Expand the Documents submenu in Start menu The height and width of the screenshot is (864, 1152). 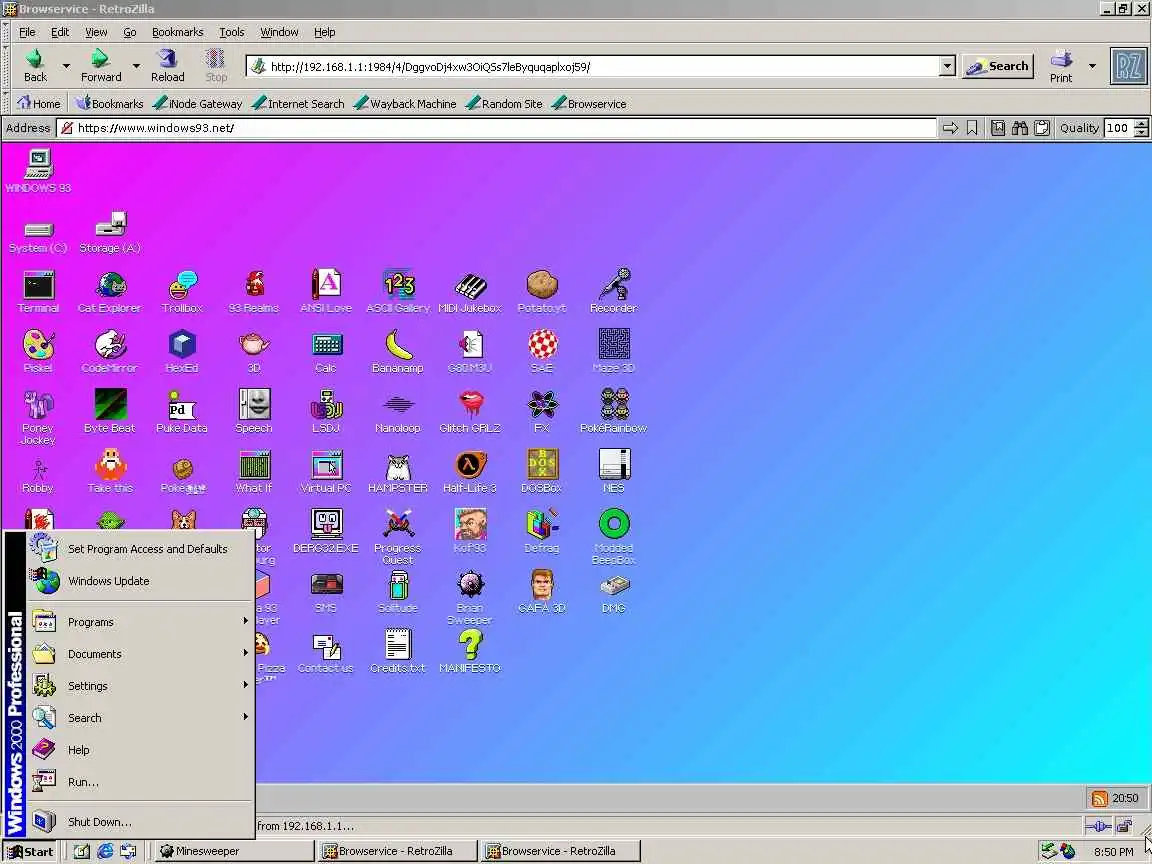[141, 654]
